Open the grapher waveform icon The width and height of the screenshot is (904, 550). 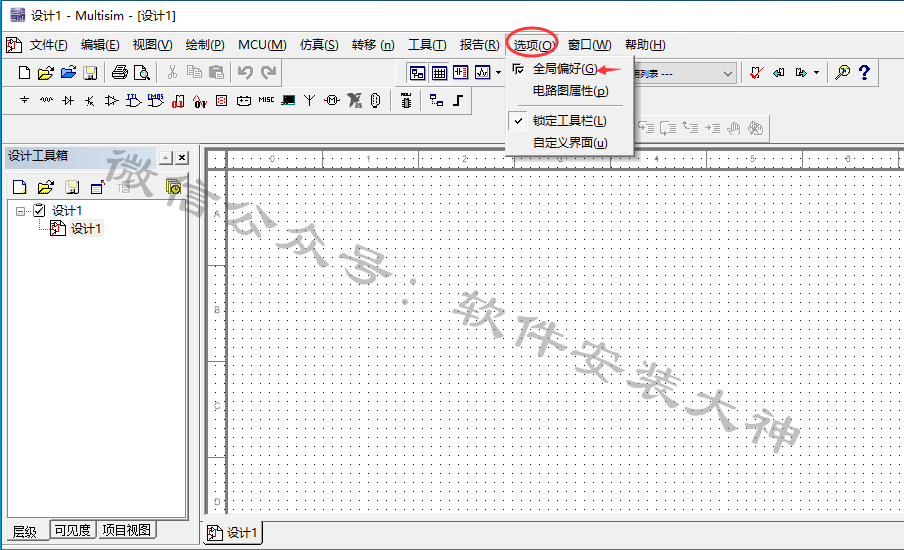coord(483,73)
